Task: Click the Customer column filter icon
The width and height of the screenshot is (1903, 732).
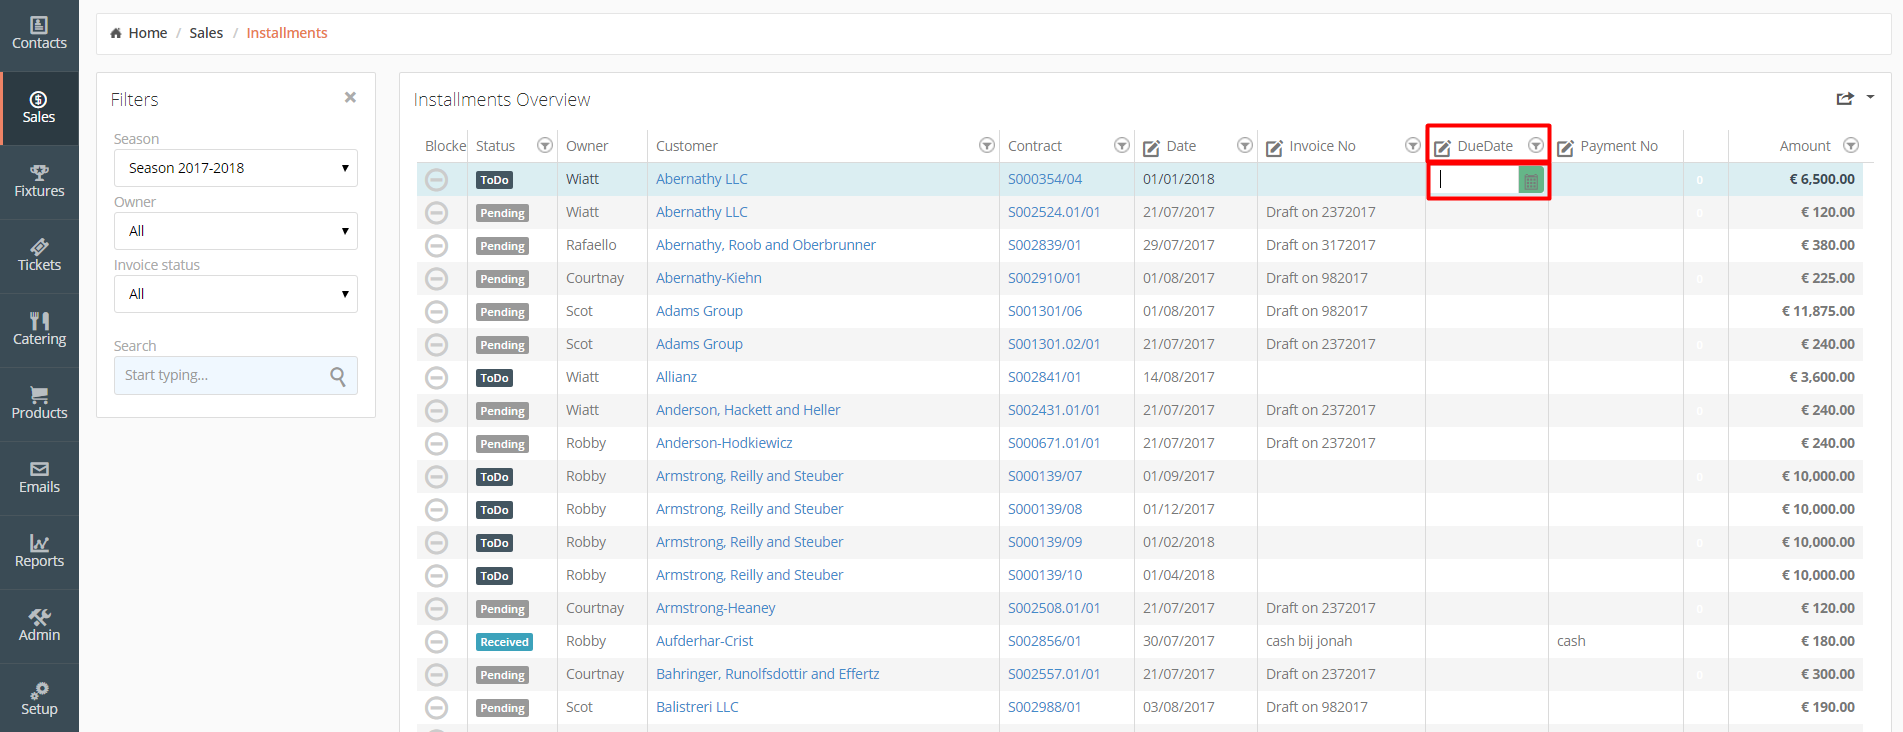Action: point(986,146)
